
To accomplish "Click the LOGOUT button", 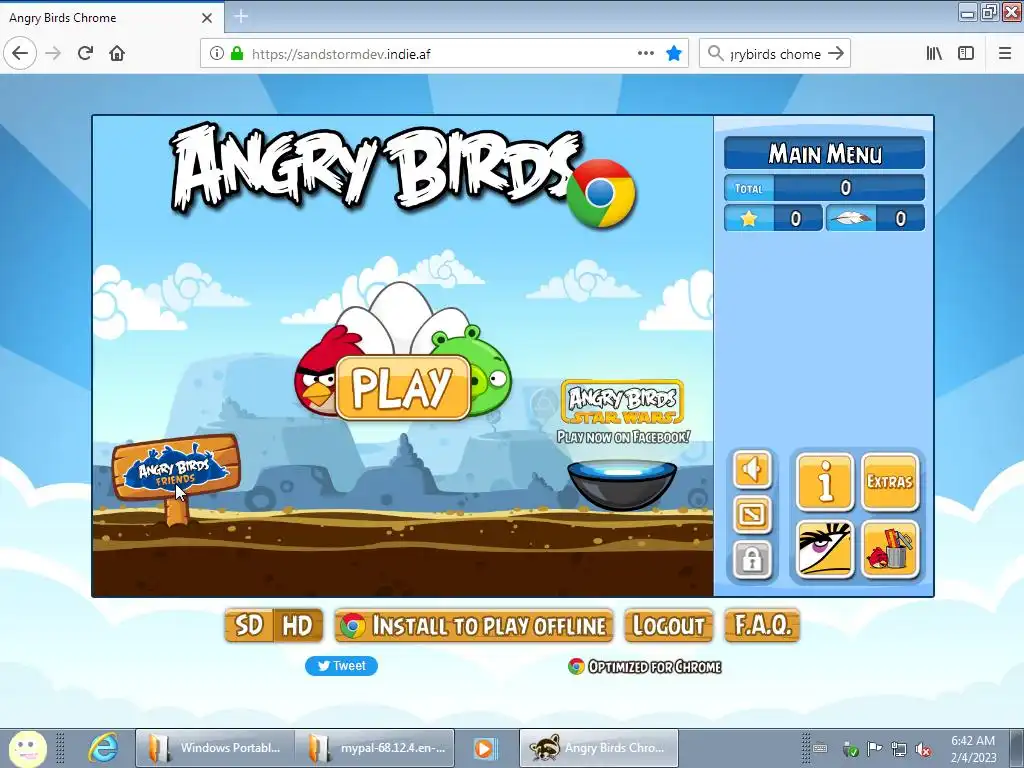I will (x=668, y=626).
